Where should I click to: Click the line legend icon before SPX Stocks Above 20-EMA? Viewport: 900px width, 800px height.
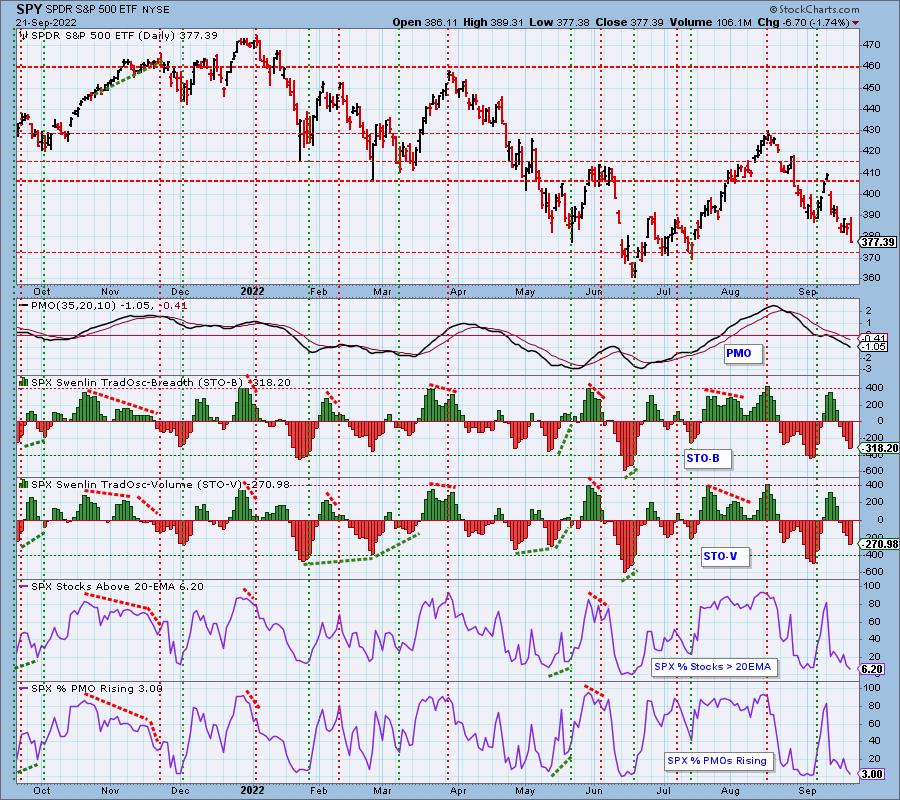tap(24, 587)
